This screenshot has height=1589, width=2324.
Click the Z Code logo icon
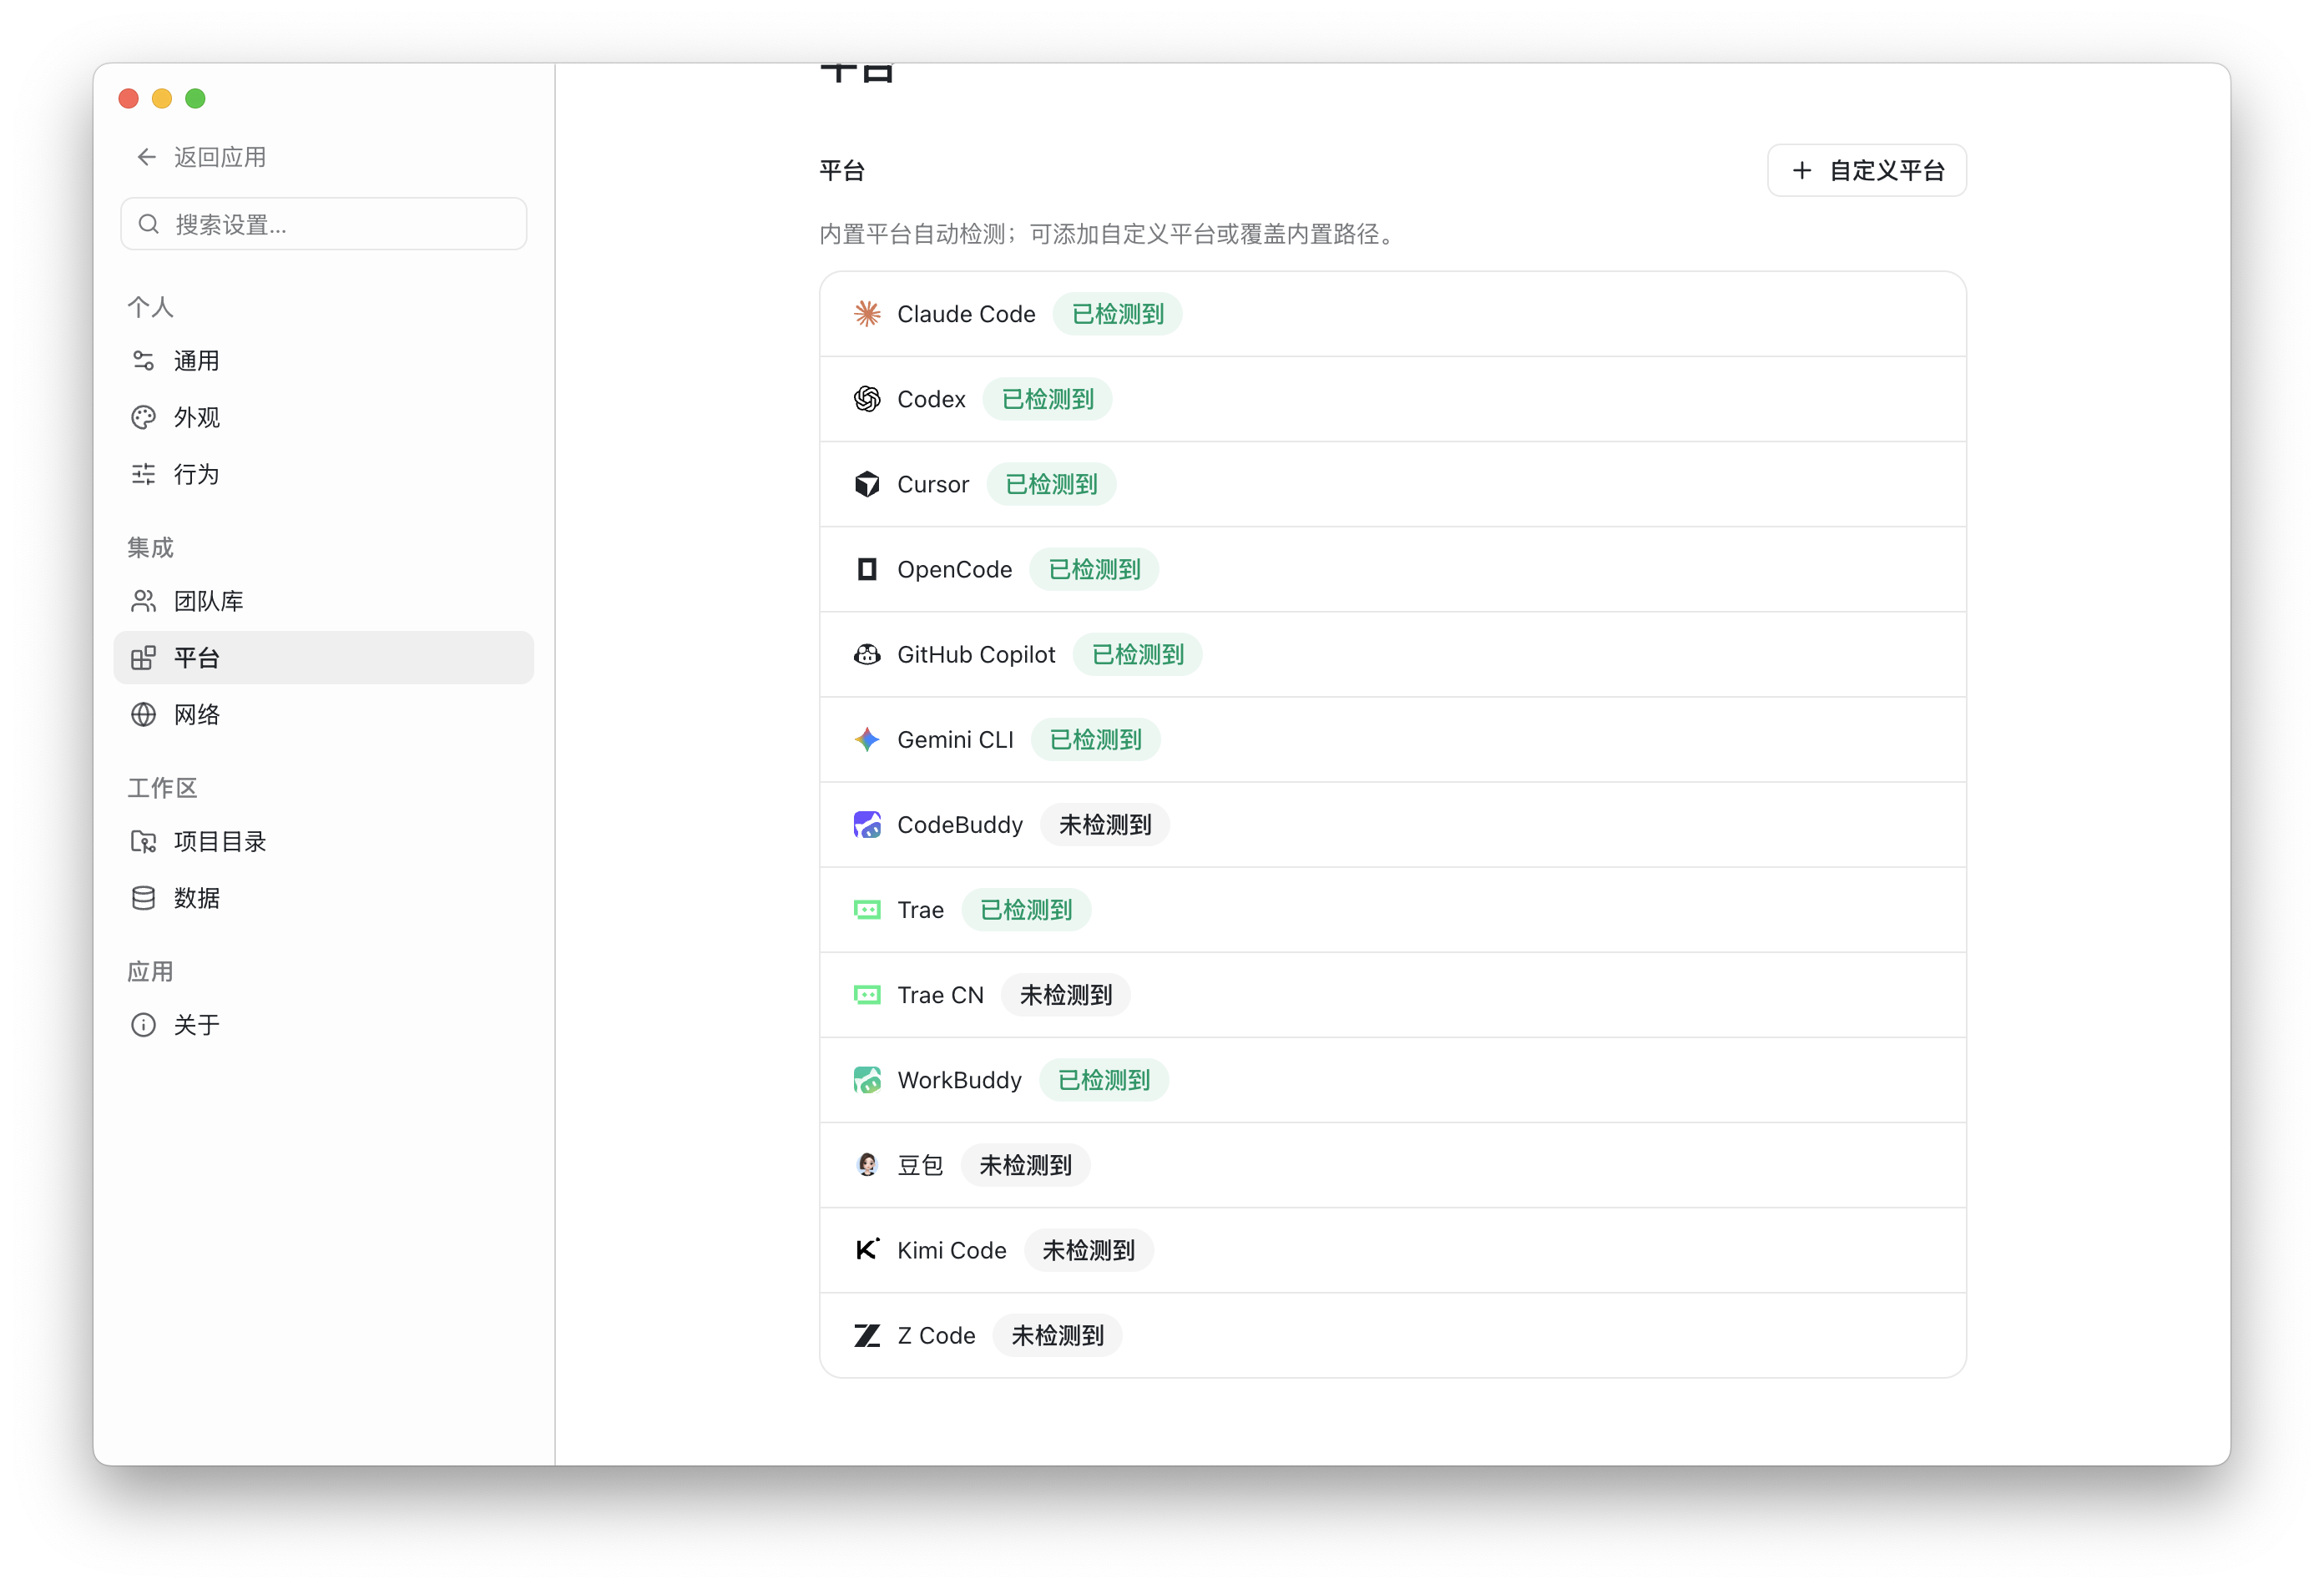pyautogui.click(x=867, y=1335)
